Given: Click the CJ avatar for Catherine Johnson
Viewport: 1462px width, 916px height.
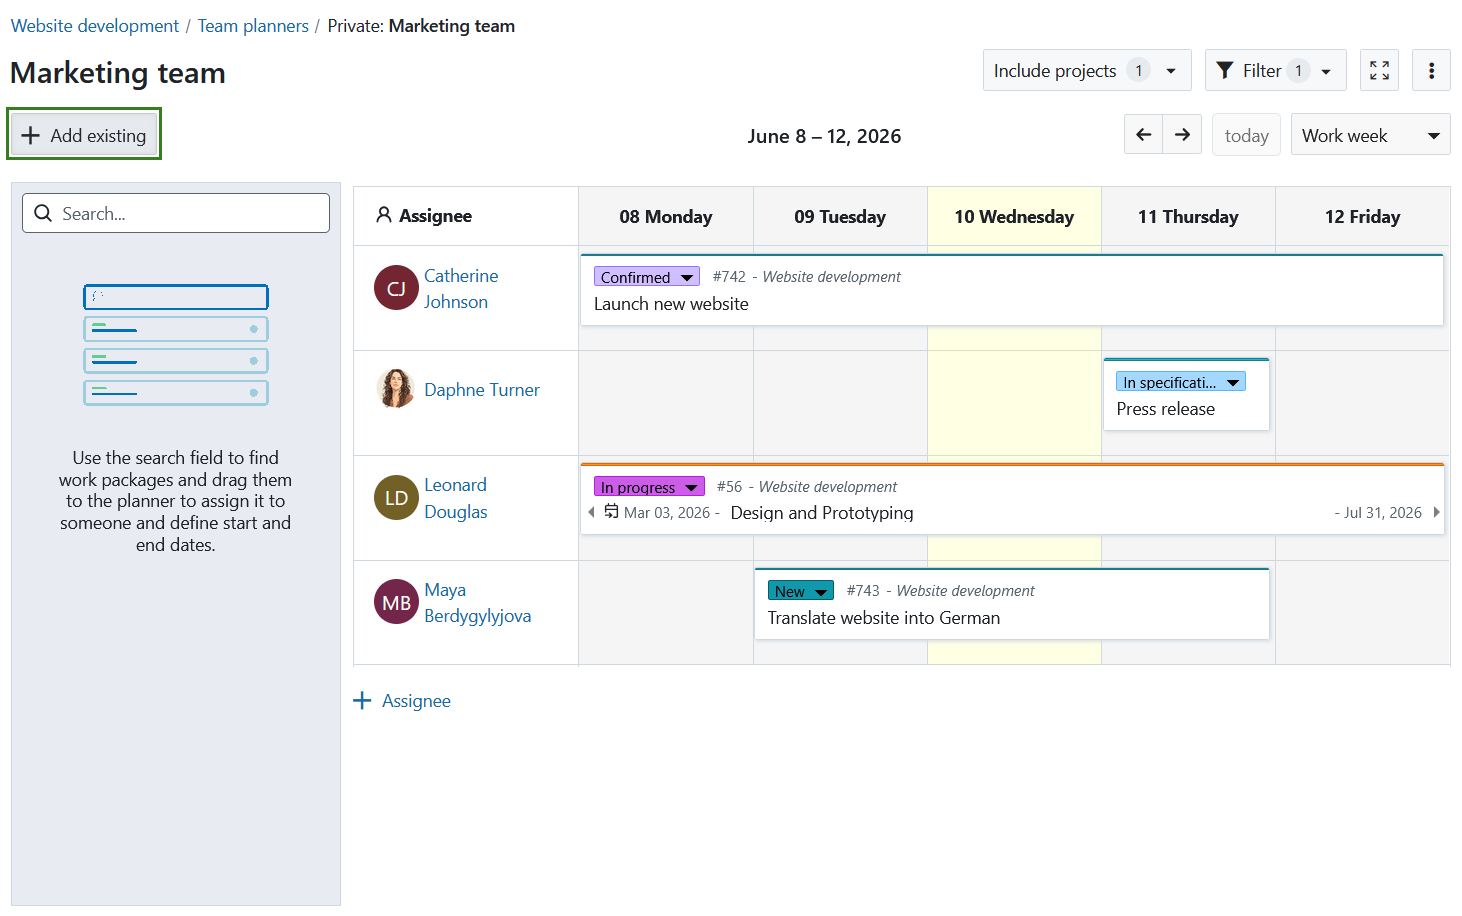Looking at the screenshot, I should point(396,288).
